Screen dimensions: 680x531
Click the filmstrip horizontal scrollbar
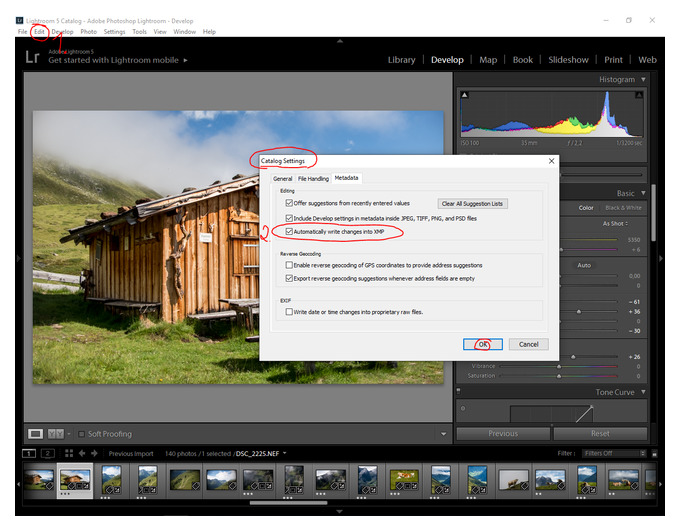click(x=288, y=503)
